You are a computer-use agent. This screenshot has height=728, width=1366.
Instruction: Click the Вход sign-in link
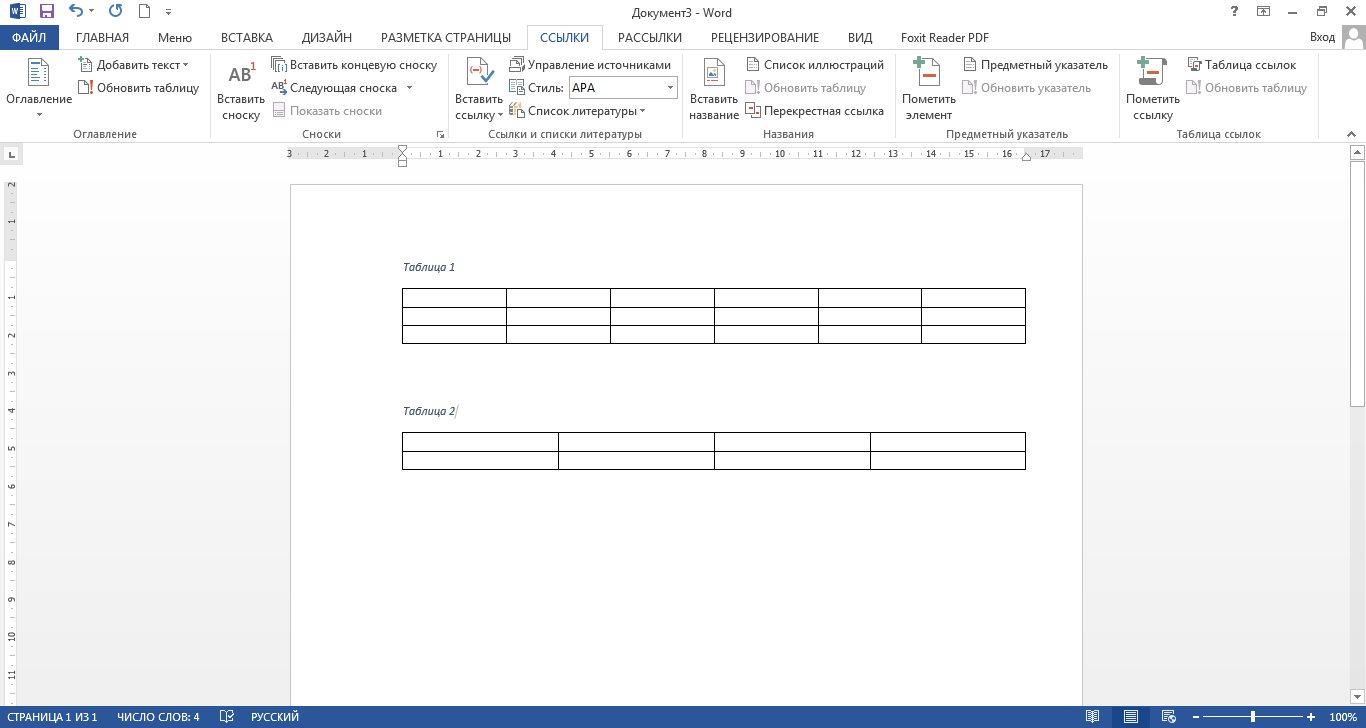1322,38
